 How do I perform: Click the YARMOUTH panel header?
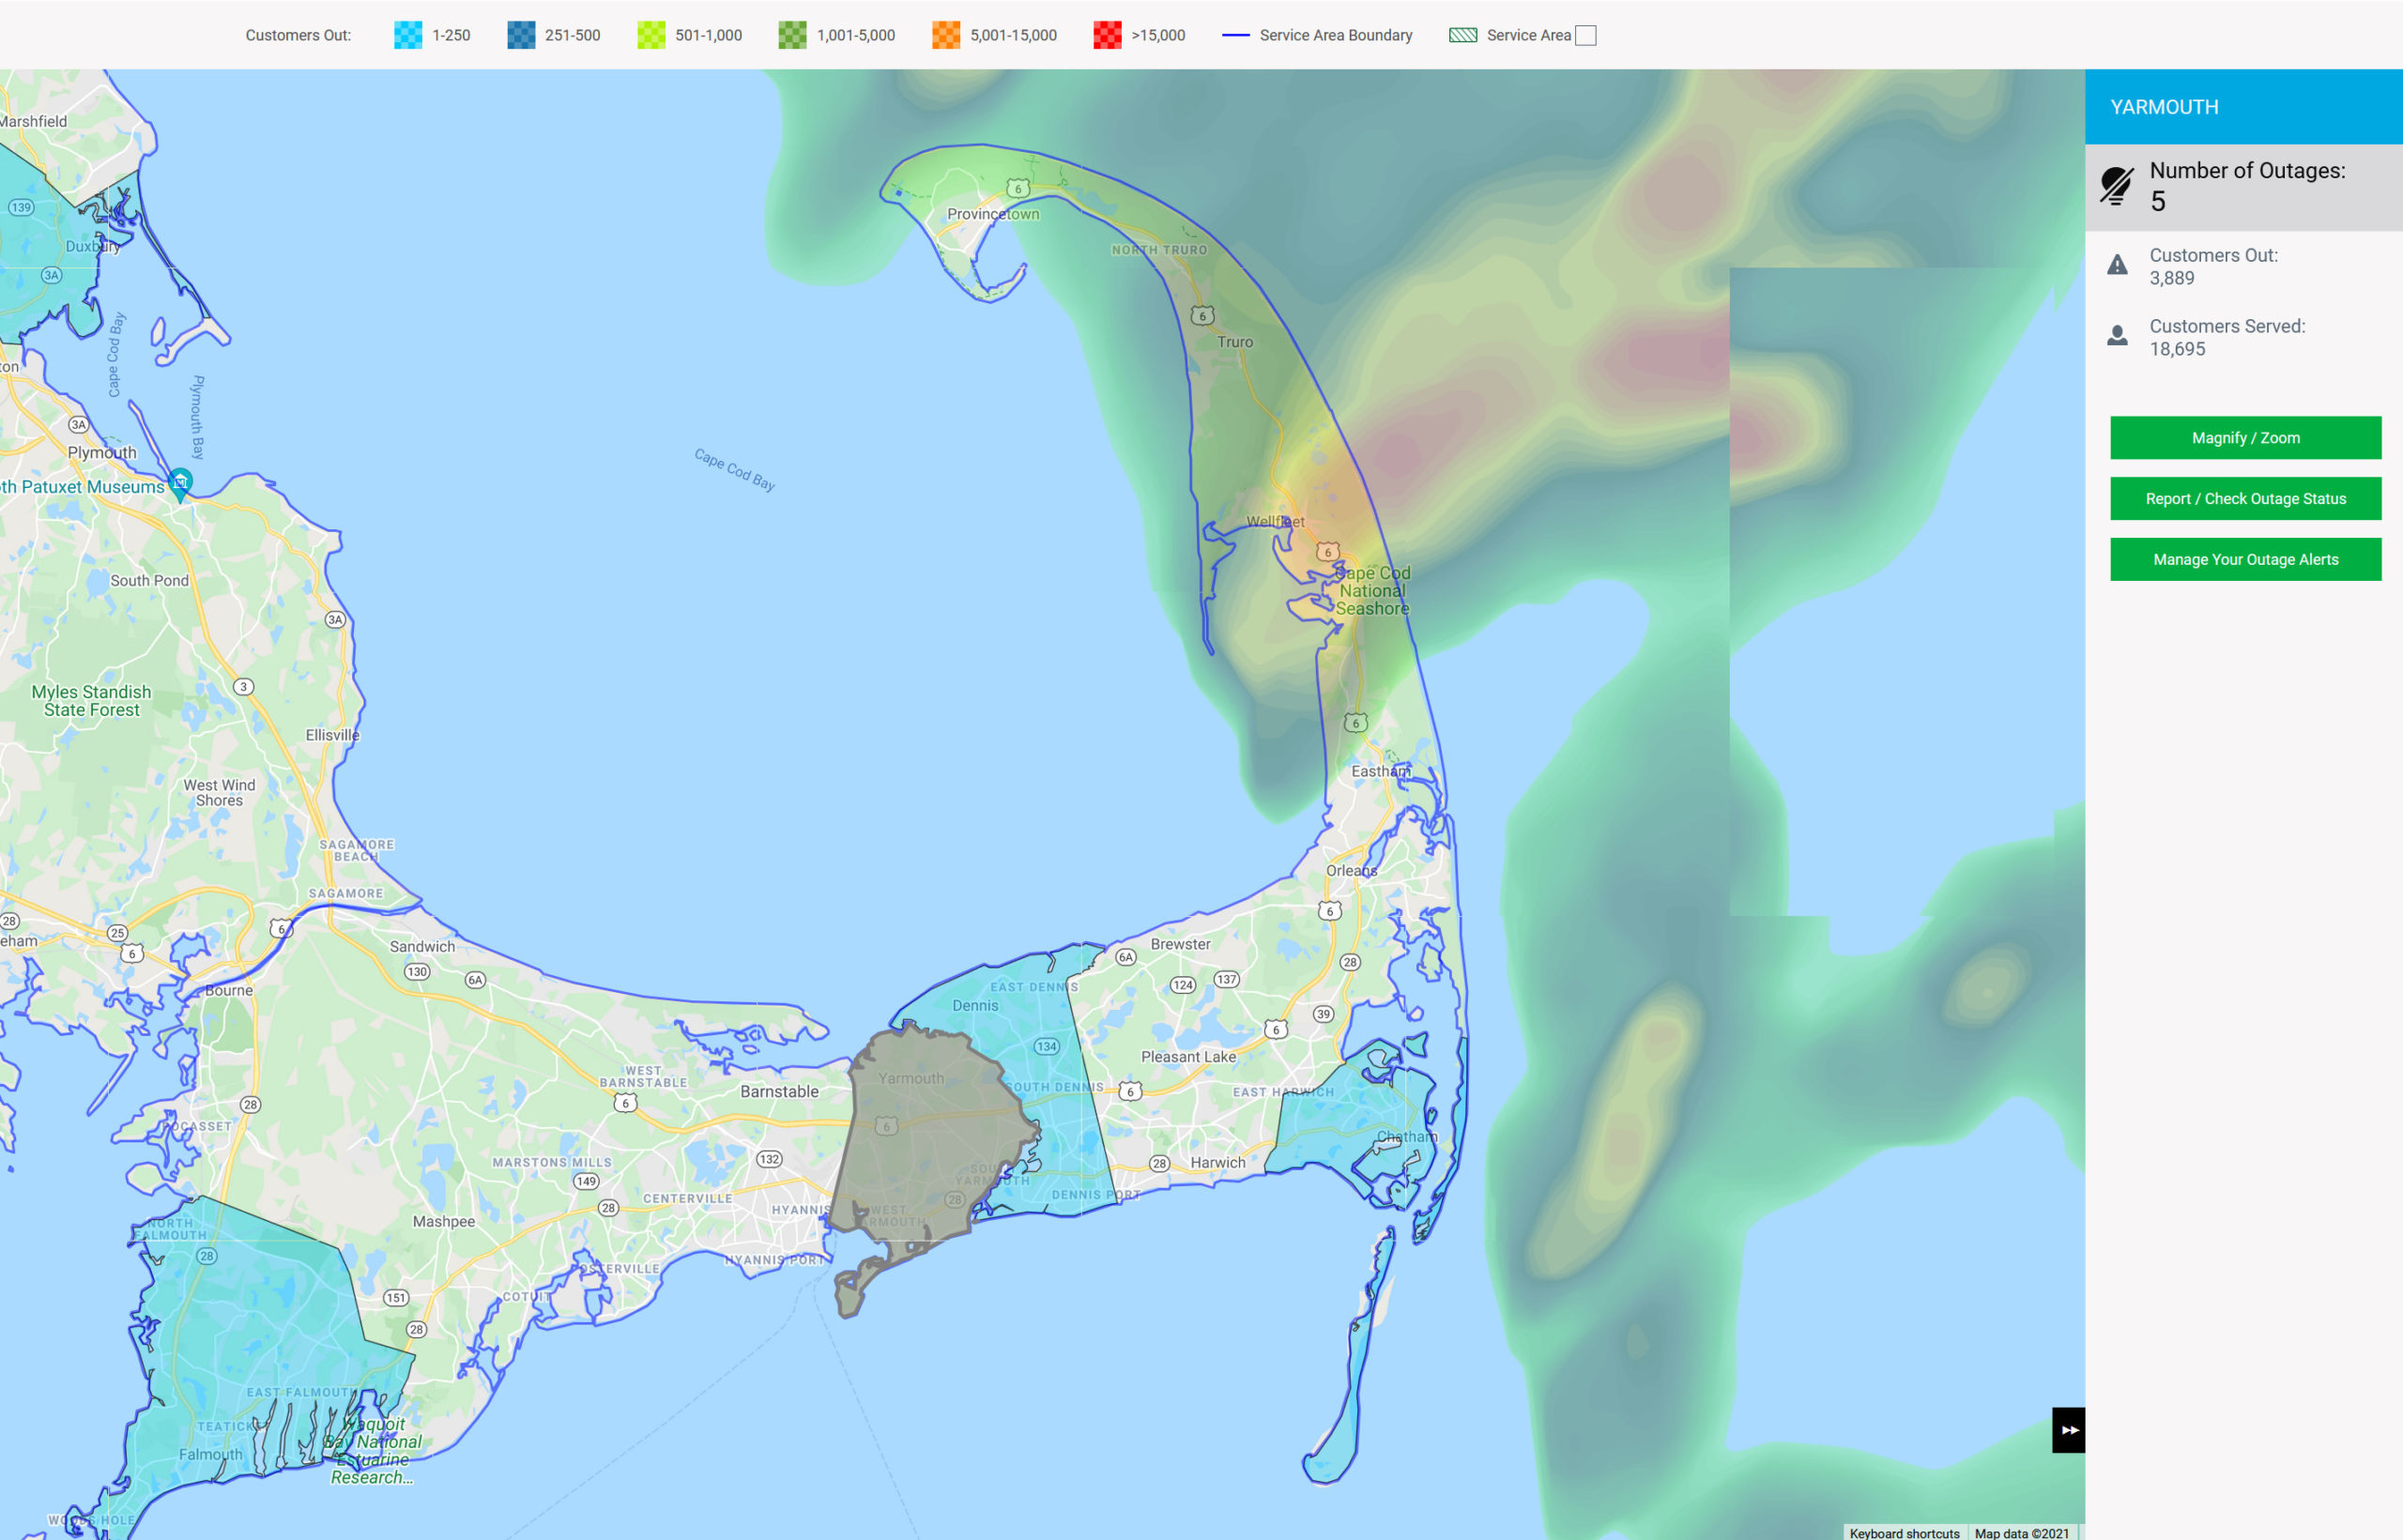(2243, 107)
